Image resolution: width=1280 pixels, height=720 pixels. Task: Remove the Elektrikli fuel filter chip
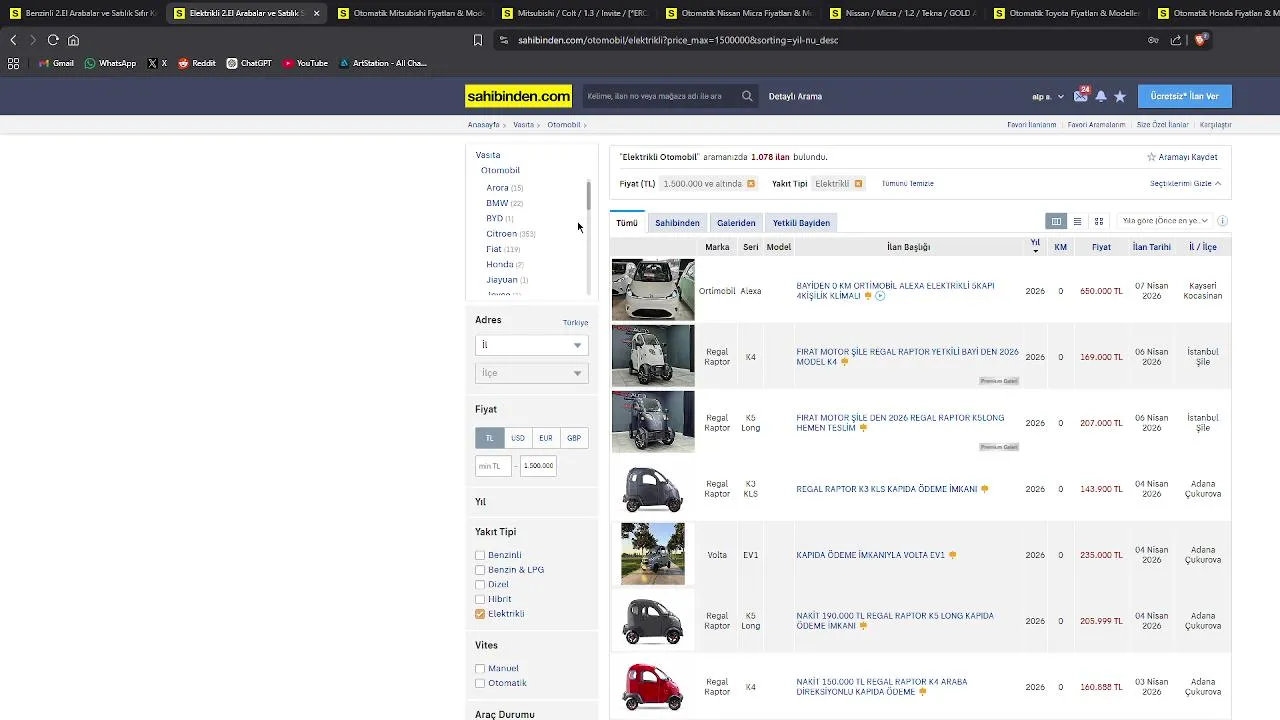coord(858,184)
